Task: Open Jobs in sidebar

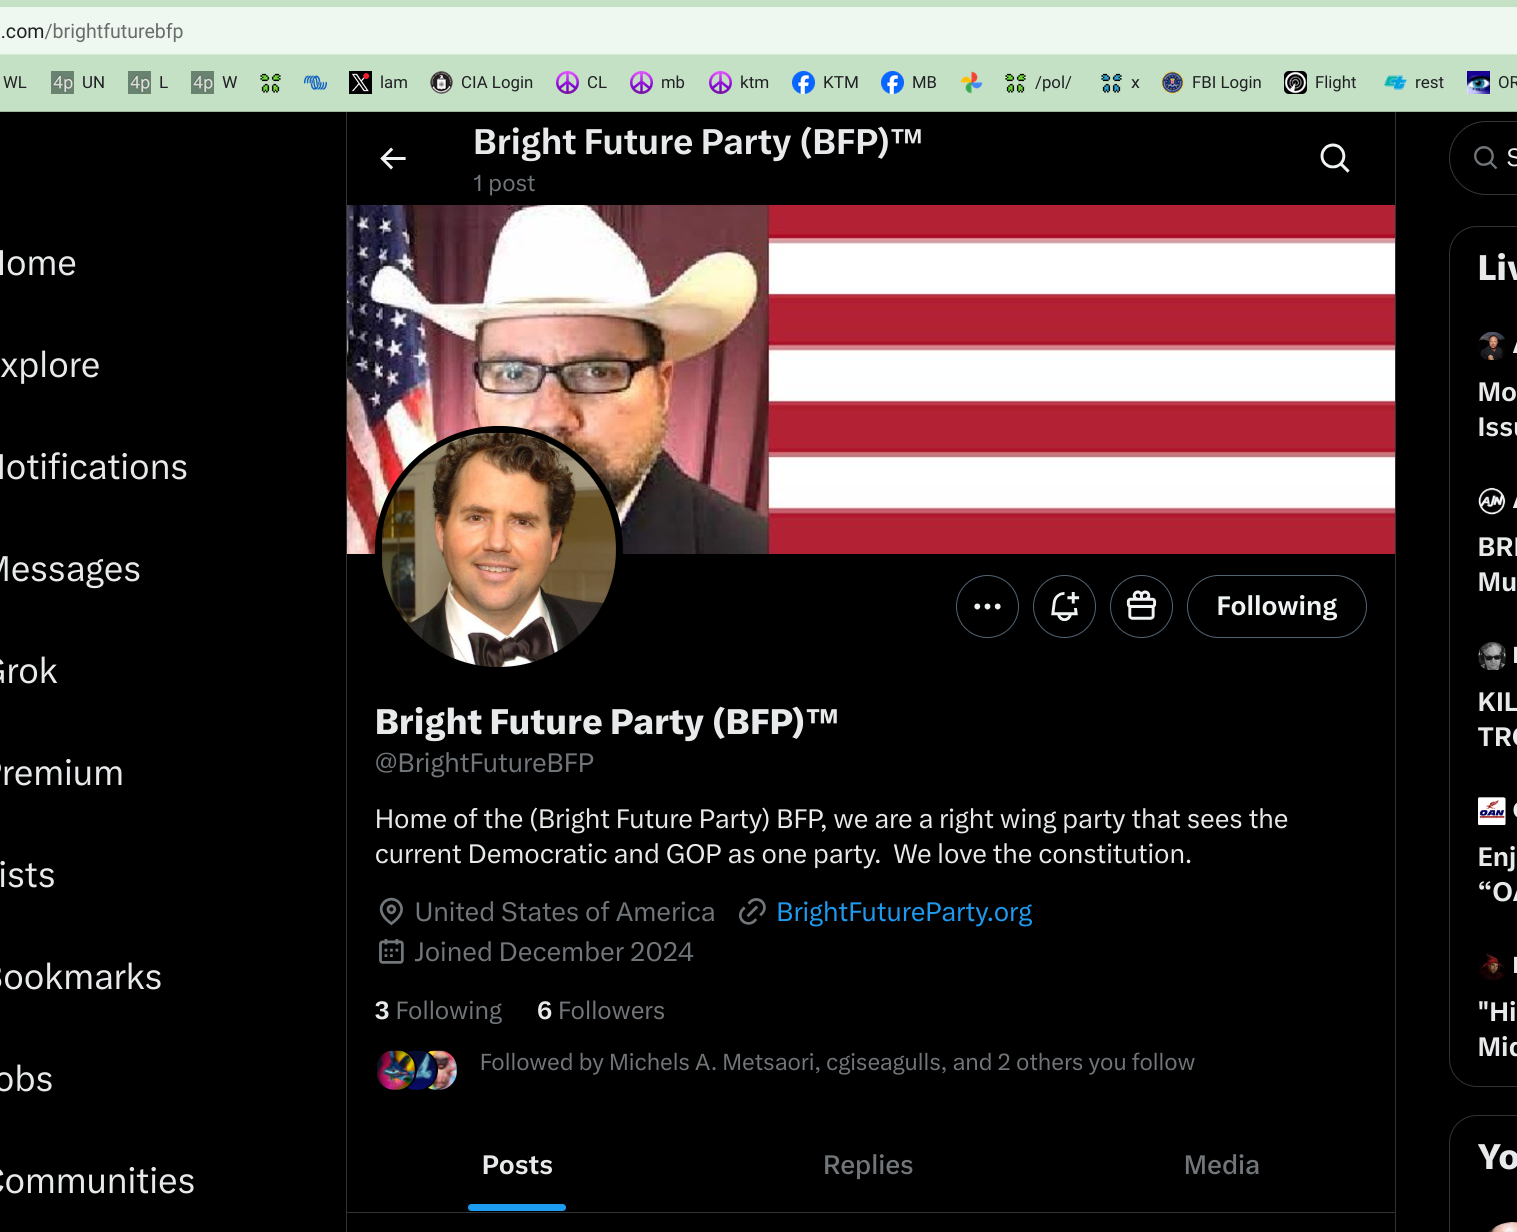Action: (25, 1079)
